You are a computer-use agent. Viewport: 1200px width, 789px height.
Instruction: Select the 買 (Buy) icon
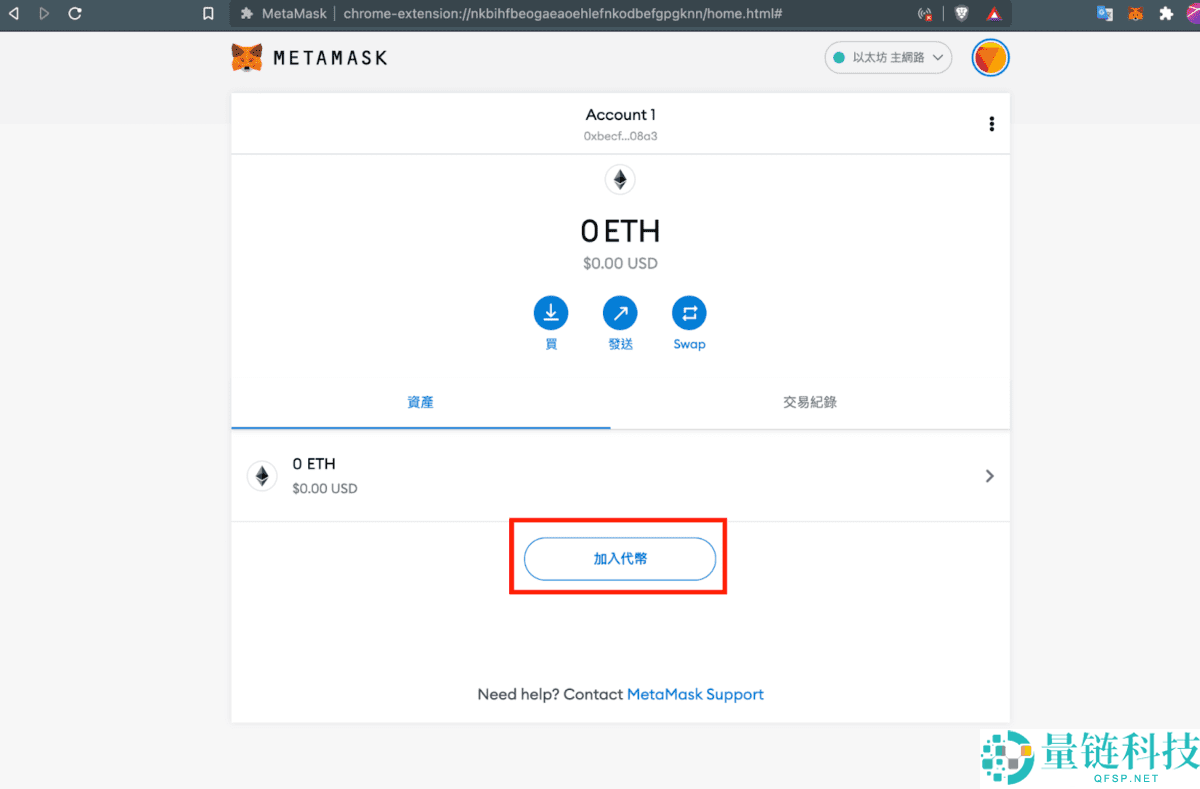click(551, 313)
